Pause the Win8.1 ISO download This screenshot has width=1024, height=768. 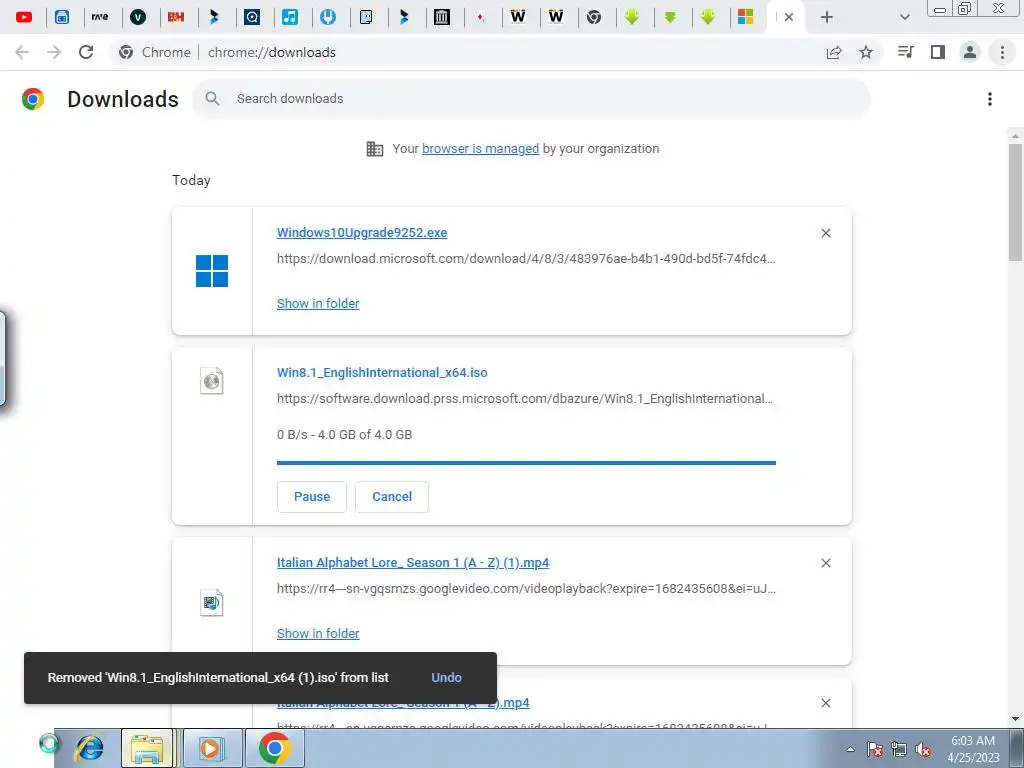click(x=312, y=497)
